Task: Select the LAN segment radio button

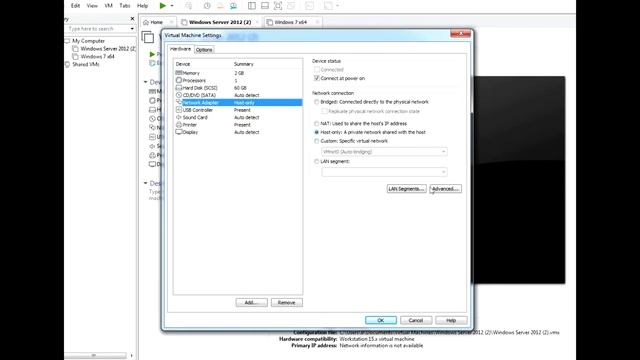Action: point(316,161)
